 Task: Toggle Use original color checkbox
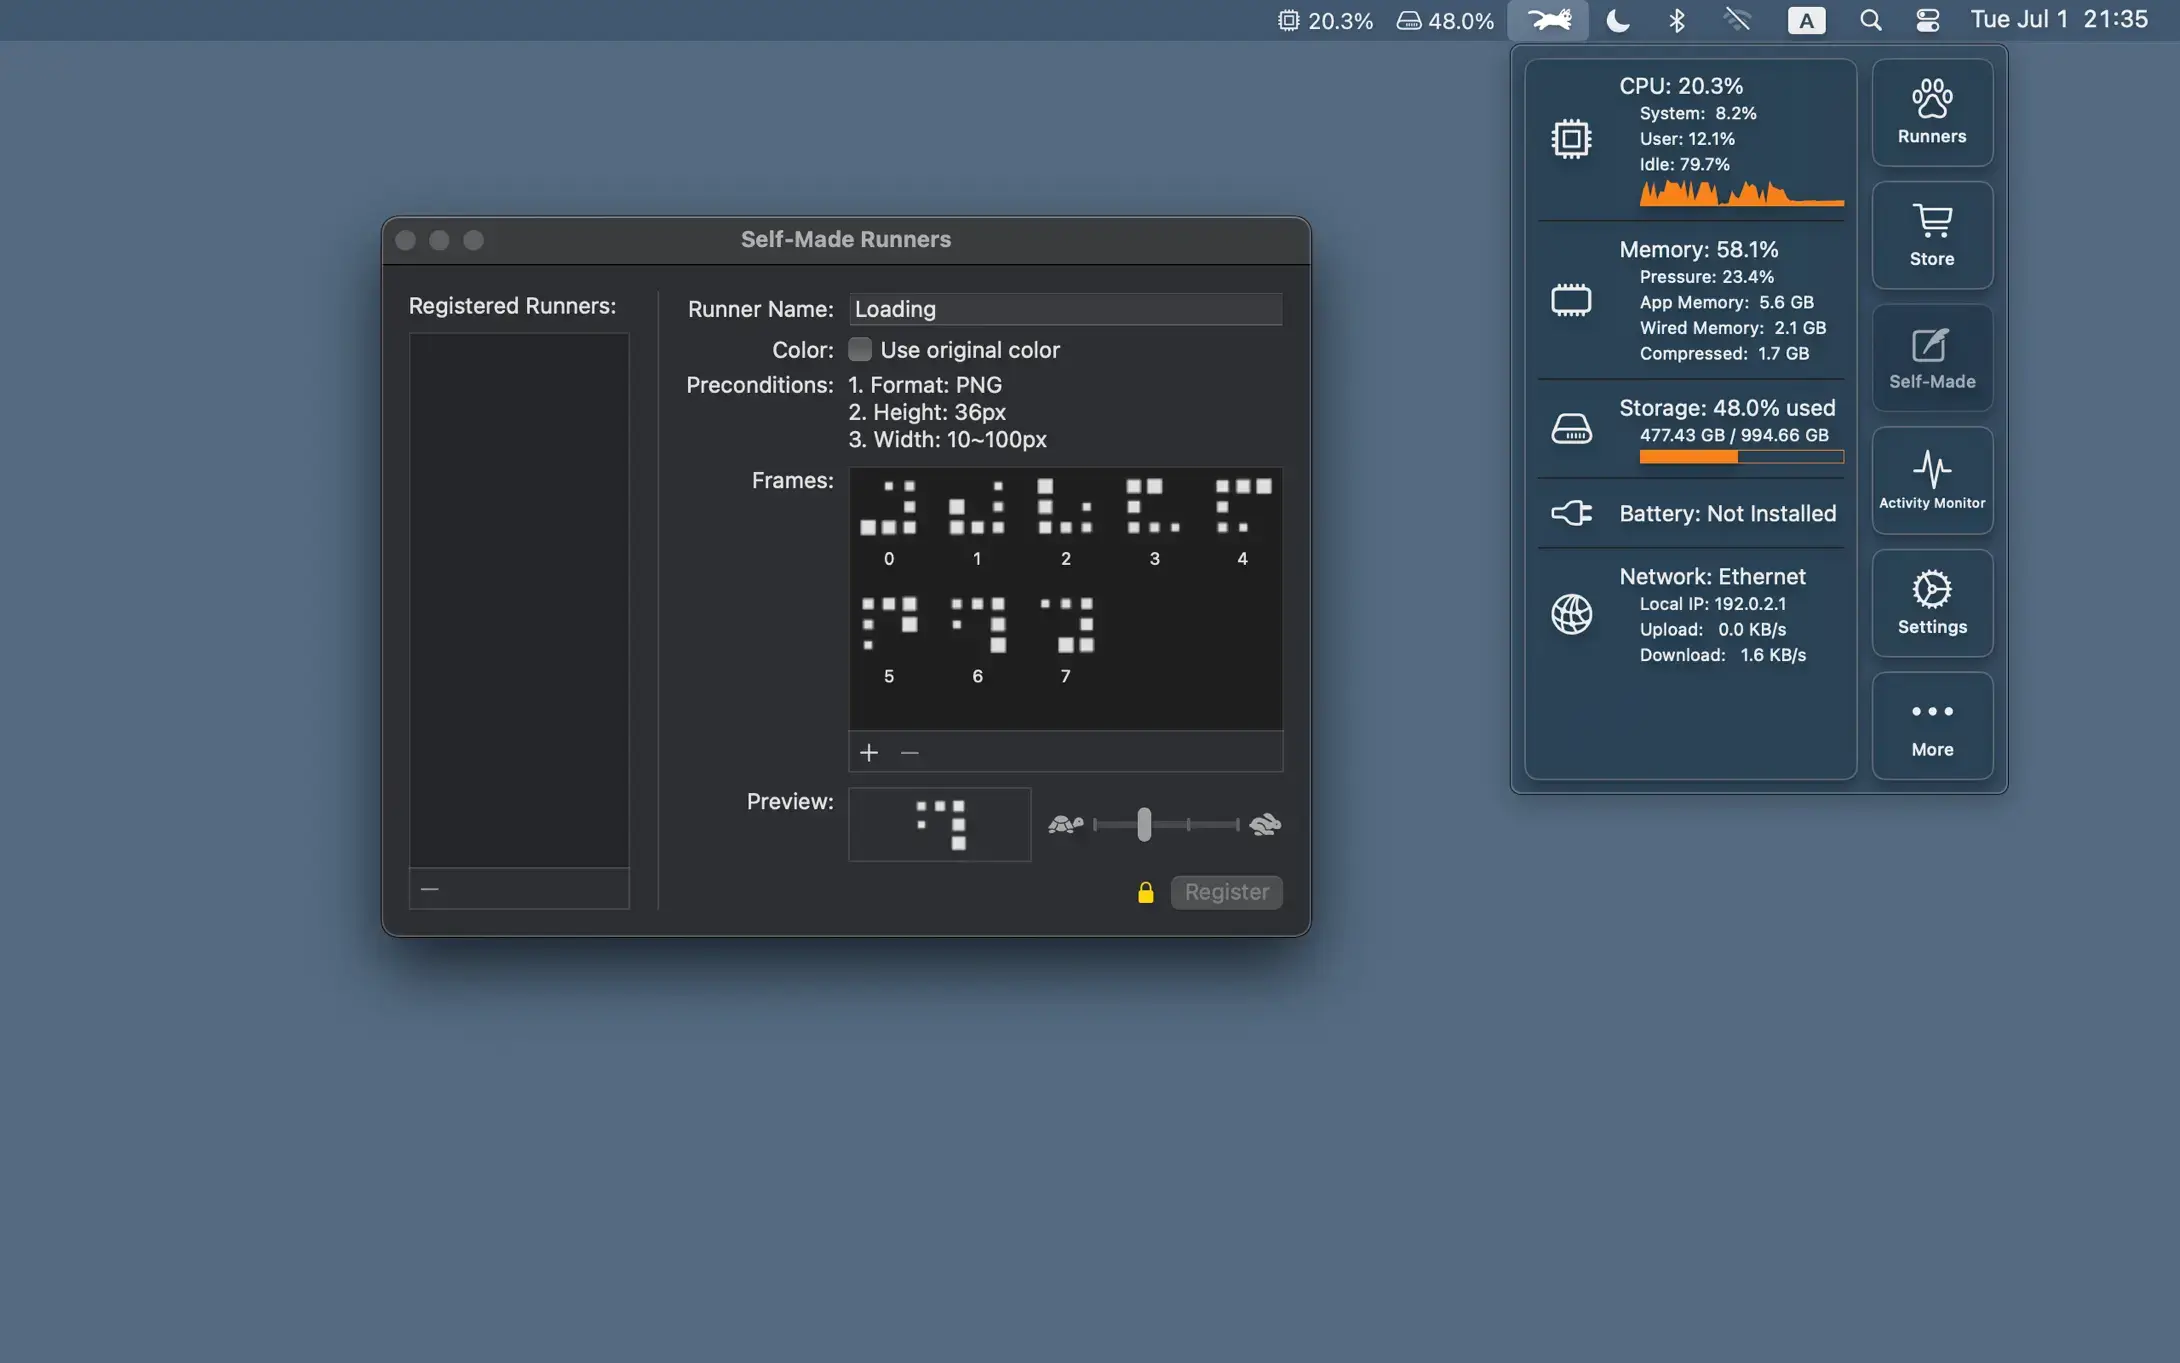point(859,350)
